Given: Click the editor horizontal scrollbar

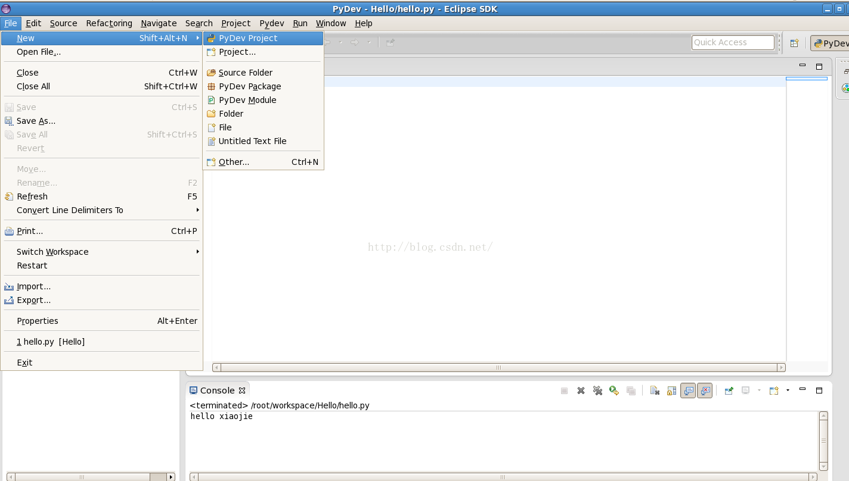Looking at the screenshot, I should (x=499, y=367).
